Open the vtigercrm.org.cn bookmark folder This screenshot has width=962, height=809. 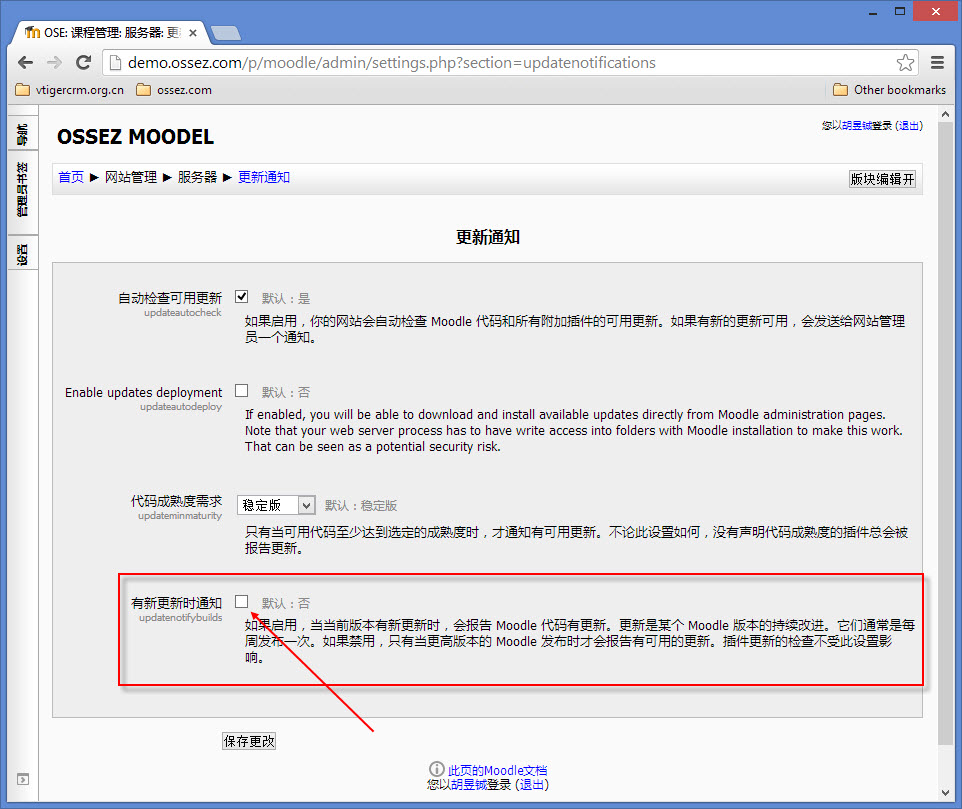click(70, 90)
